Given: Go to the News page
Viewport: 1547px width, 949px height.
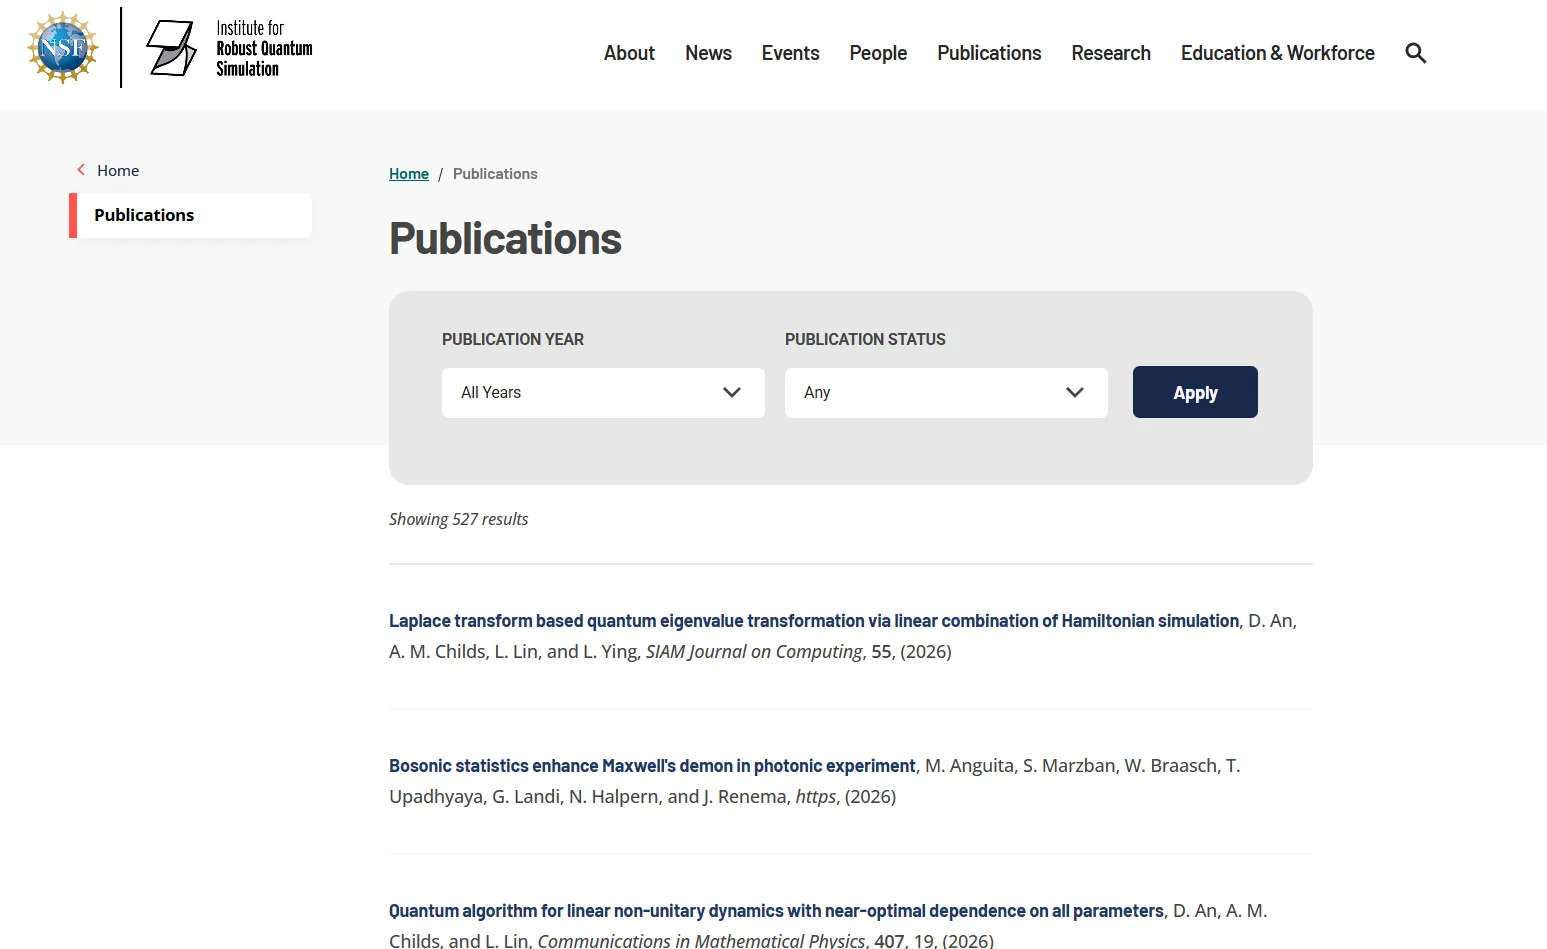Looking at the screenshot, I should [x=708, y=53].
